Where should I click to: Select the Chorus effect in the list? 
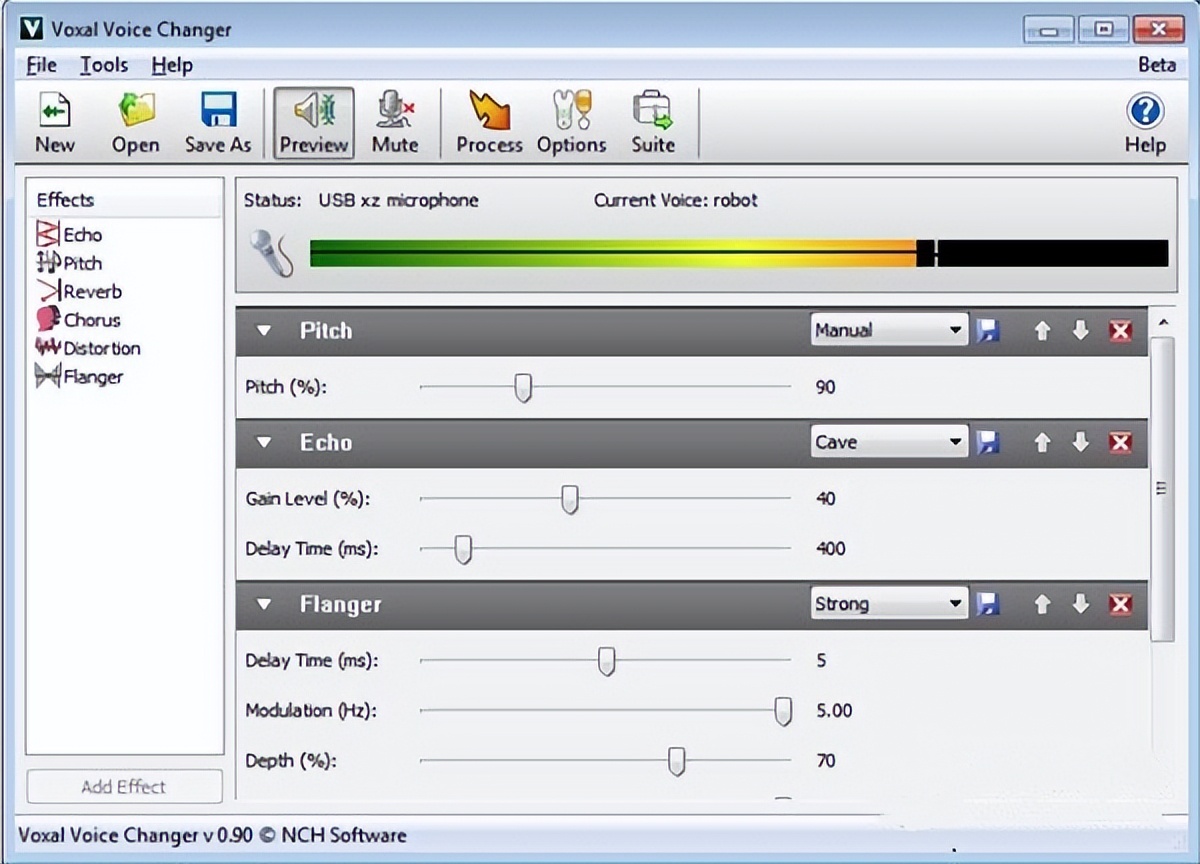coord(89,320)
